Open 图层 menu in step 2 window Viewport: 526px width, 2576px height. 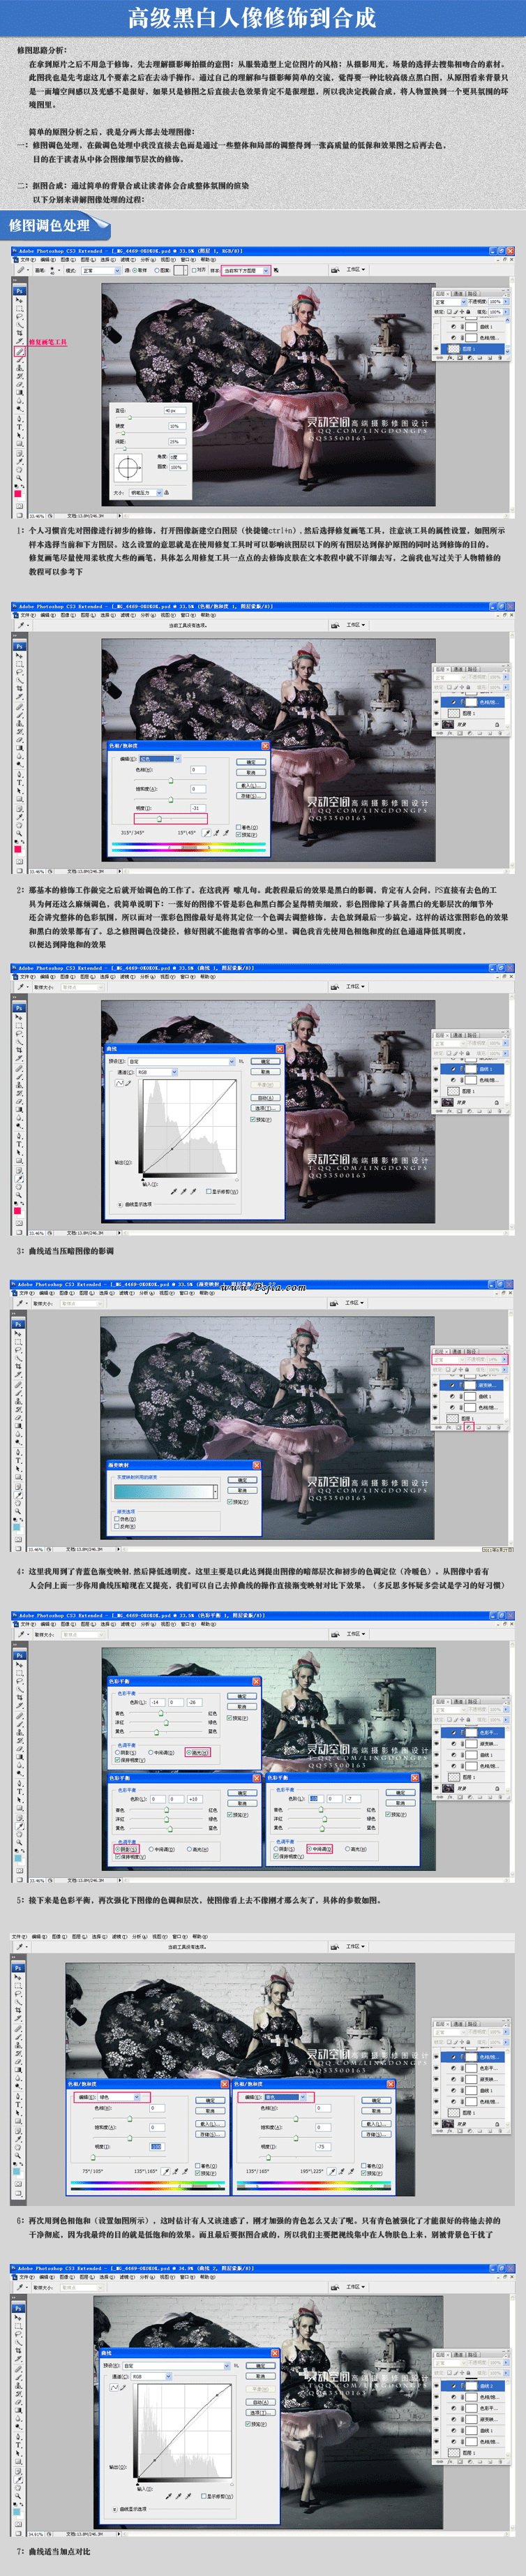[x=87, y=616]
